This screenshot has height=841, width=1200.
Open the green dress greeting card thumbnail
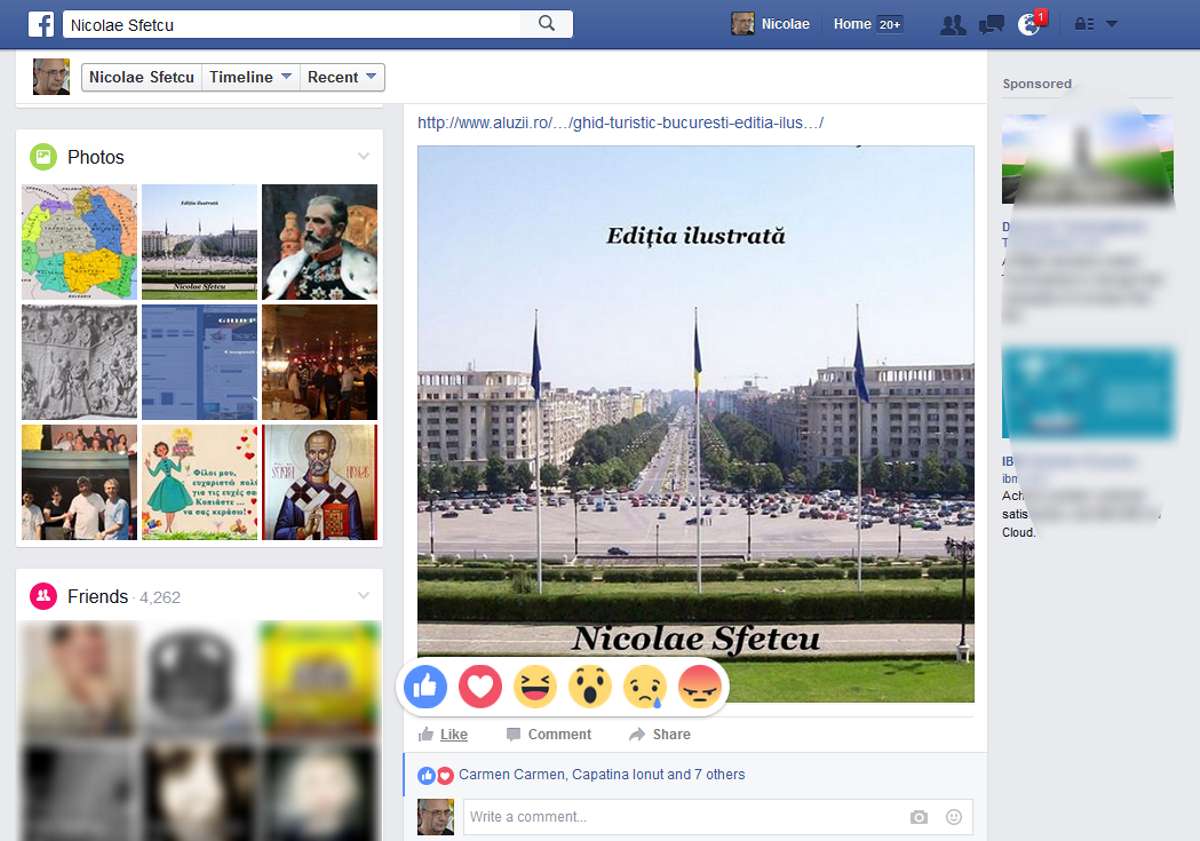pos(199,482)
